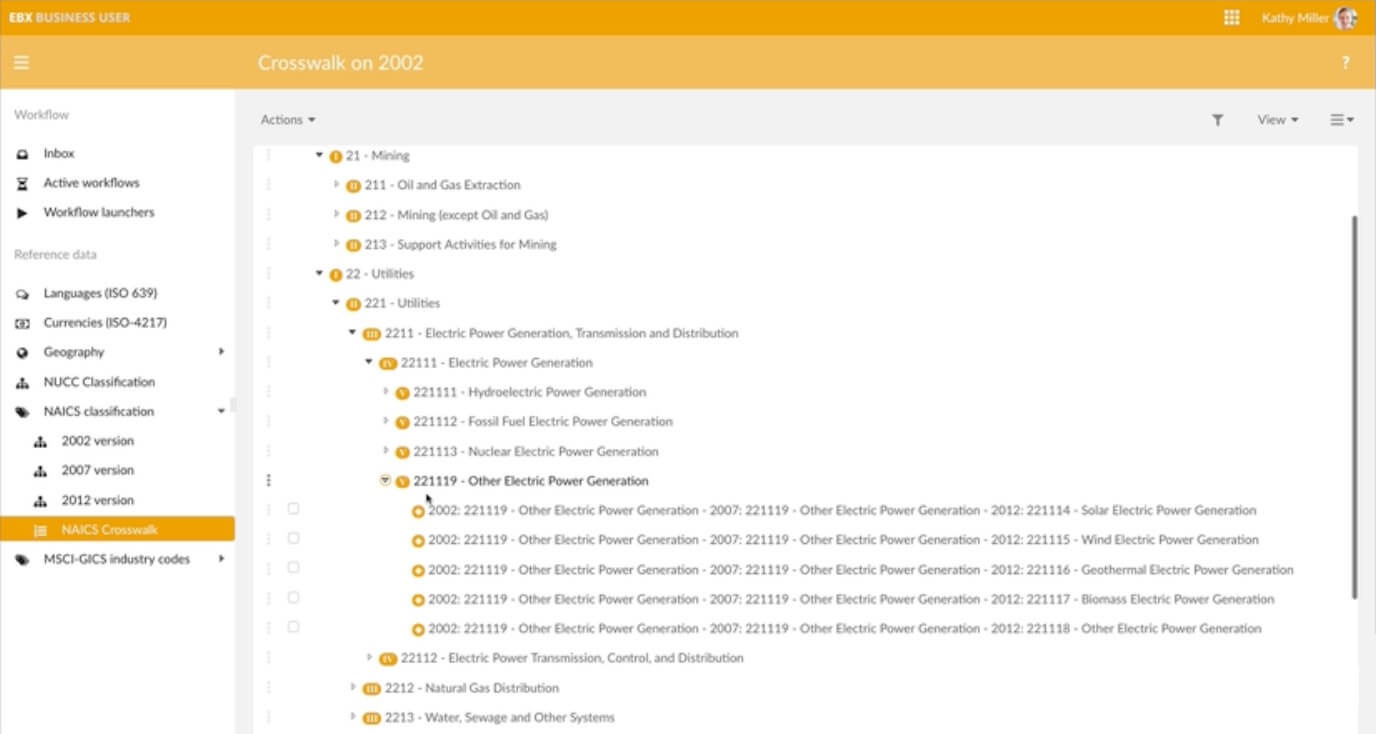Open Workflow launchers in the sidebar

(x=99, y=212)
